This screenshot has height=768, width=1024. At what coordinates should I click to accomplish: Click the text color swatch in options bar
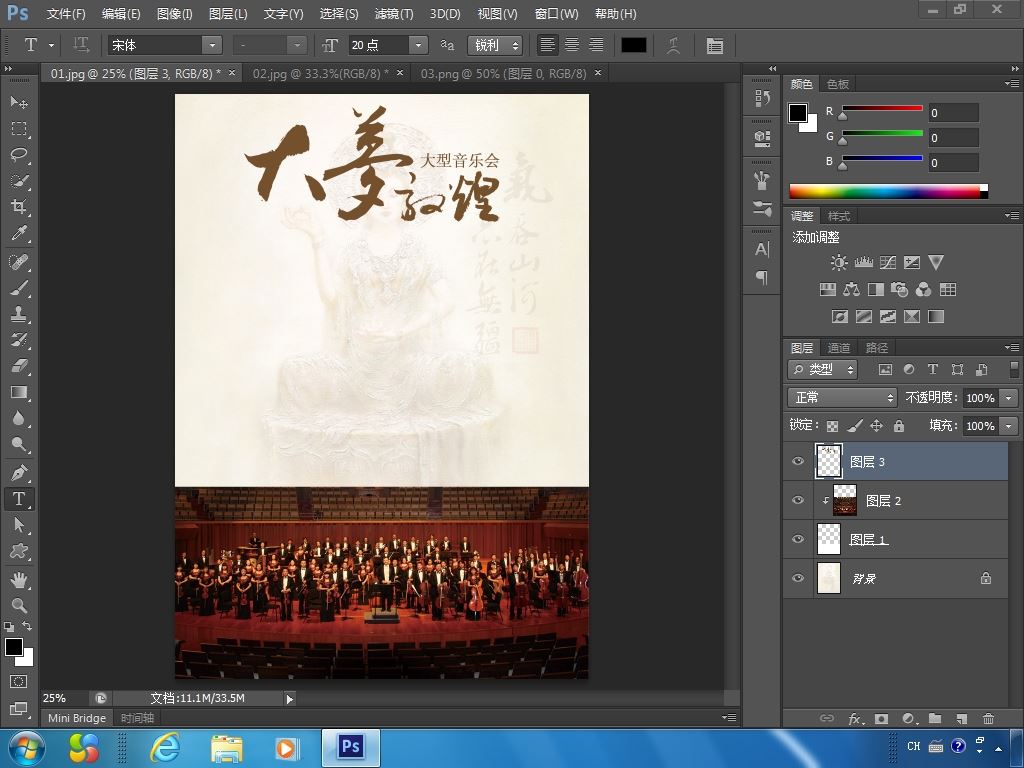point(633,45)
